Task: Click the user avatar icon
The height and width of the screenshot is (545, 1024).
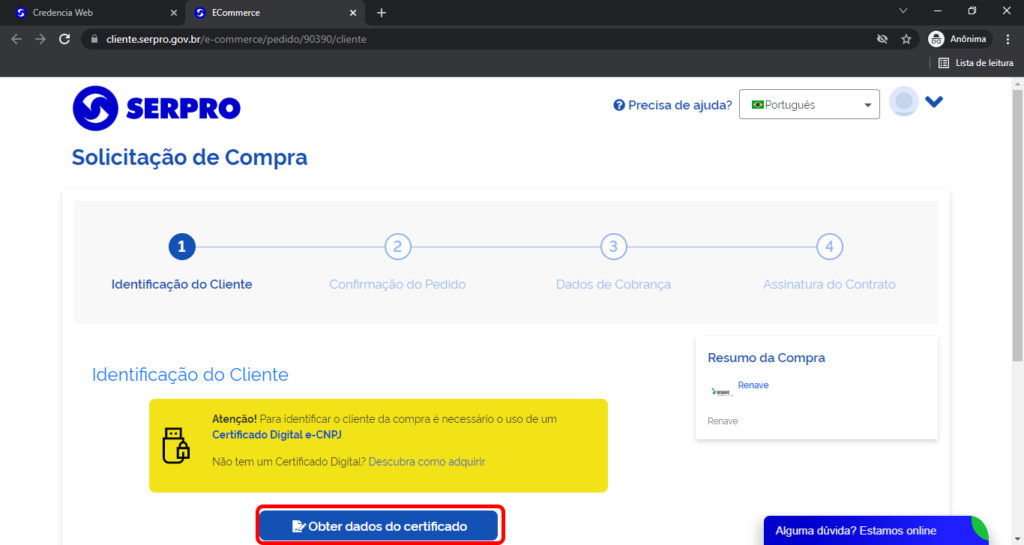Action: coord(904,102)
